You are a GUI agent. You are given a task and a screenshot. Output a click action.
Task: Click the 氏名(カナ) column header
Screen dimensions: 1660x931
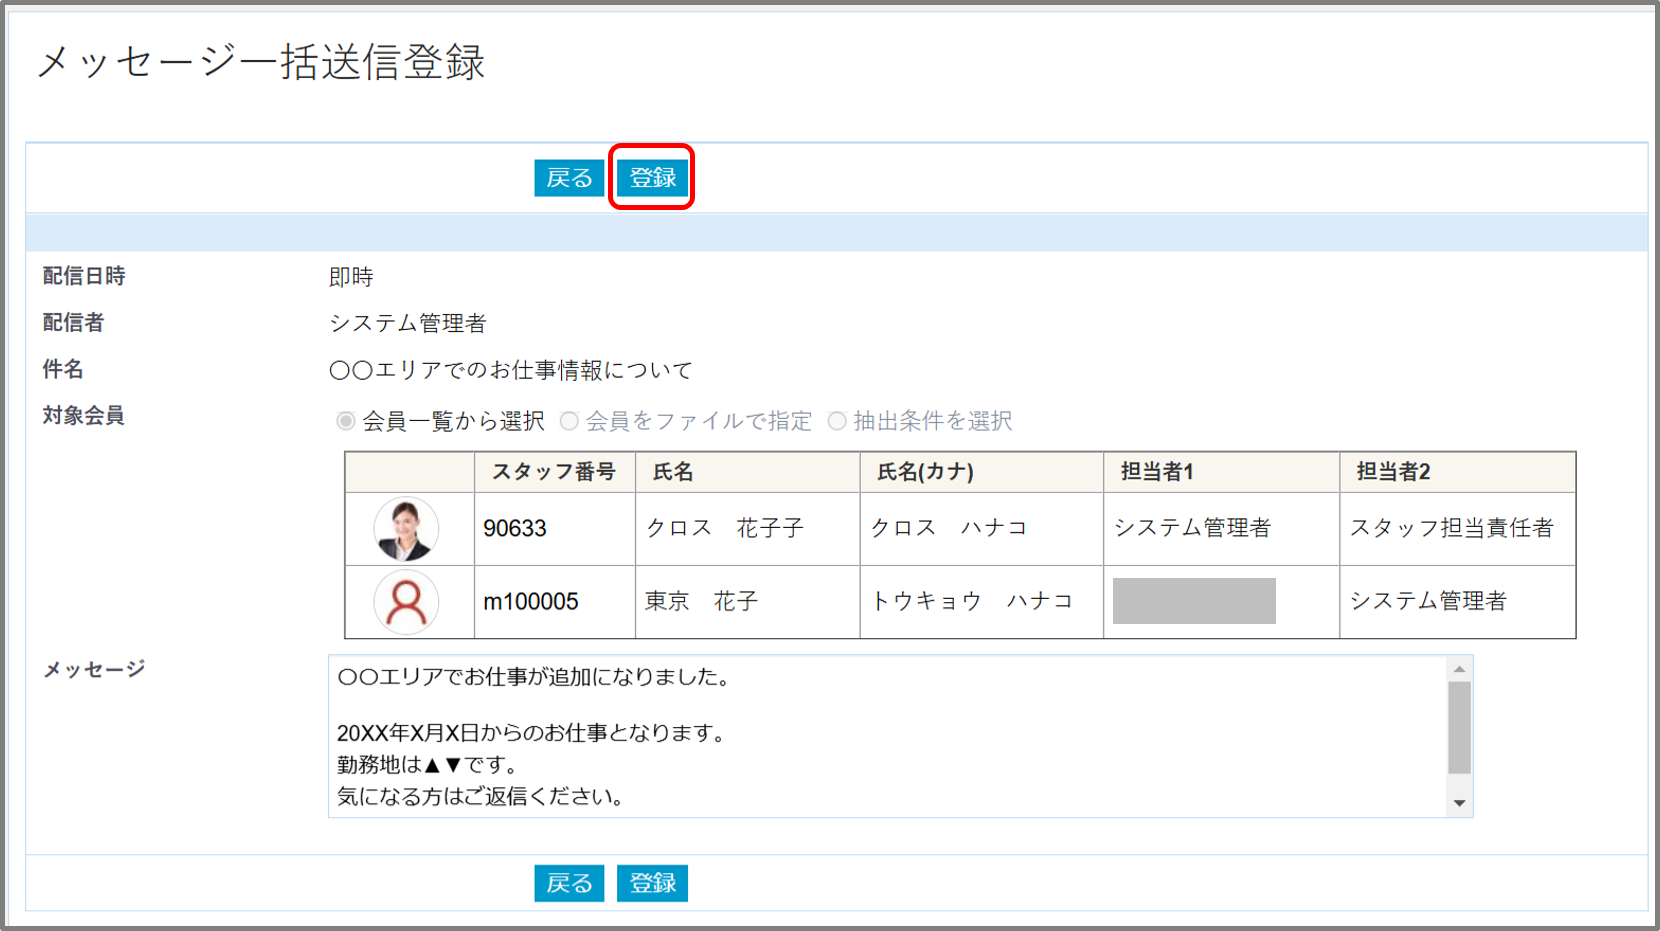926,472
